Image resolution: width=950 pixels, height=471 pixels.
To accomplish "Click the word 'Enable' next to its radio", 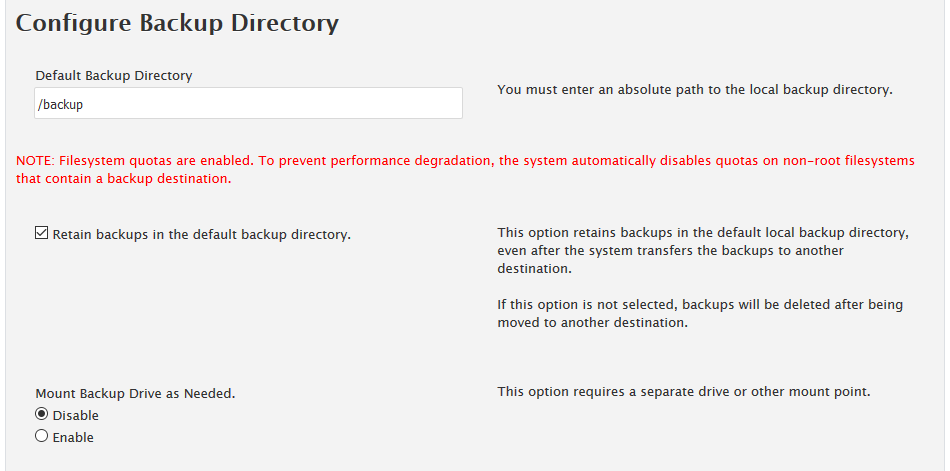I will [73, 437].
